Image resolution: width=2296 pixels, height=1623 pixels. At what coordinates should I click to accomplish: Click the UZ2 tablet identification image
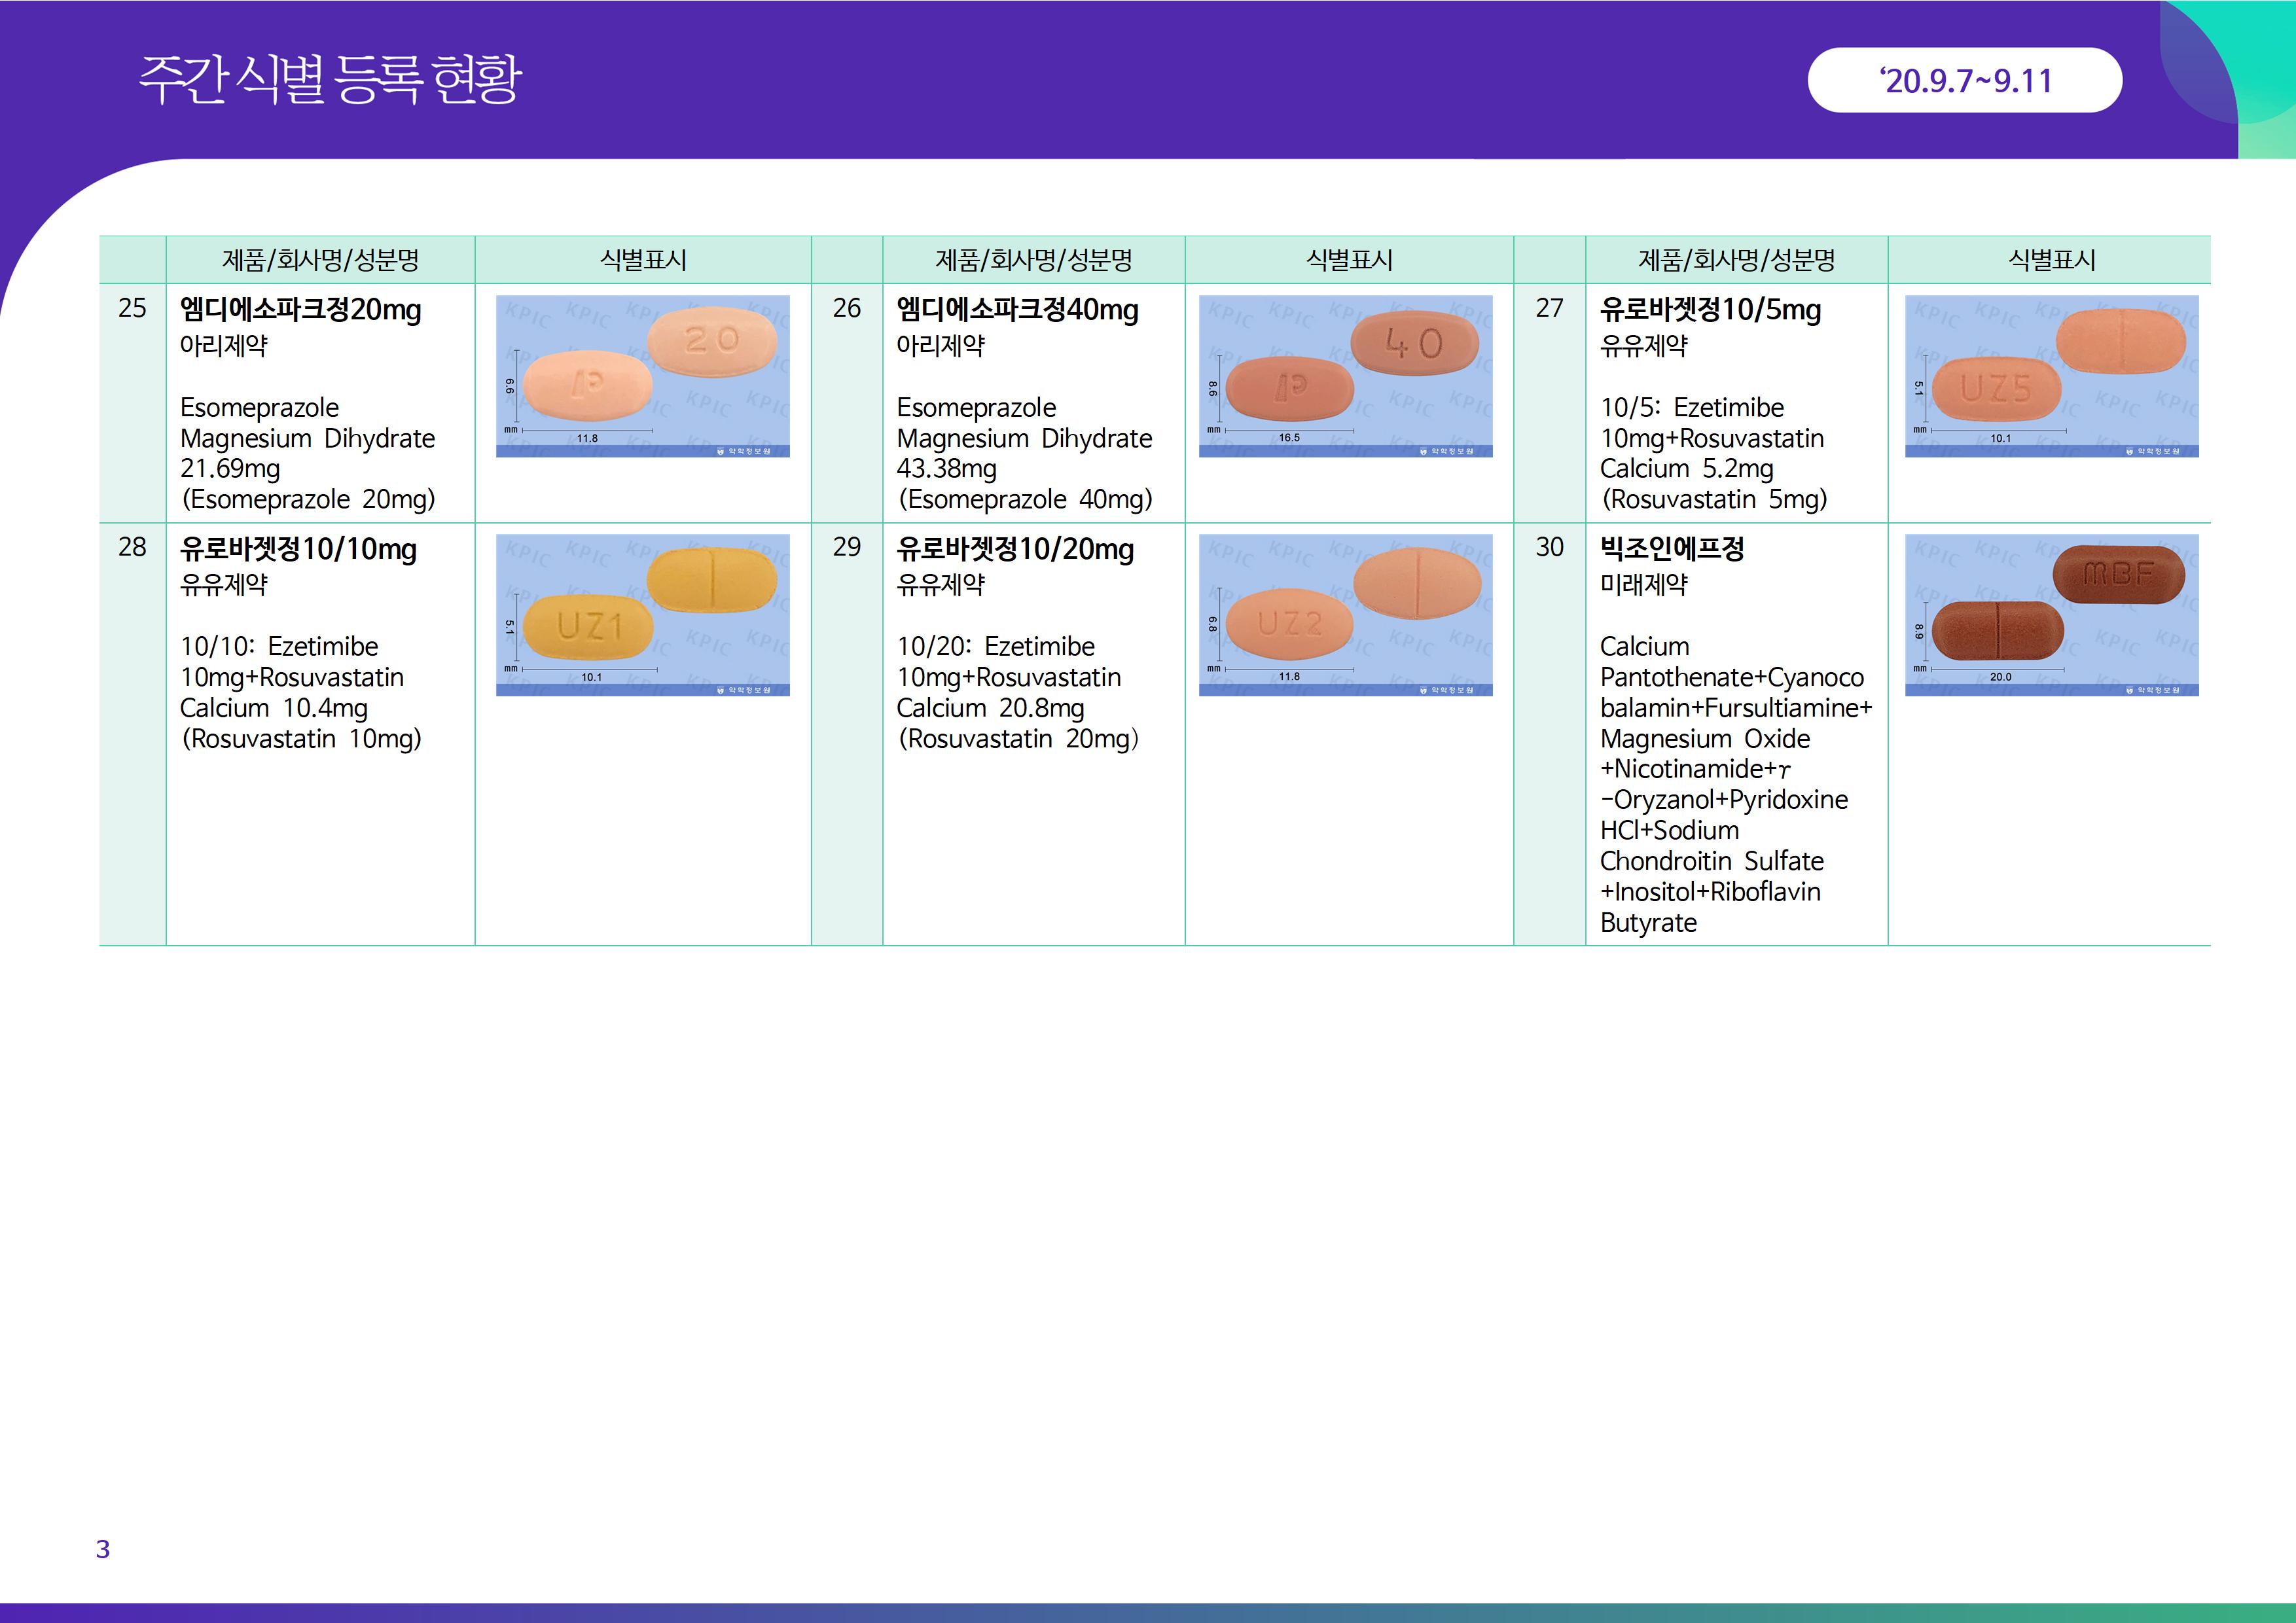pos(1345,615)
